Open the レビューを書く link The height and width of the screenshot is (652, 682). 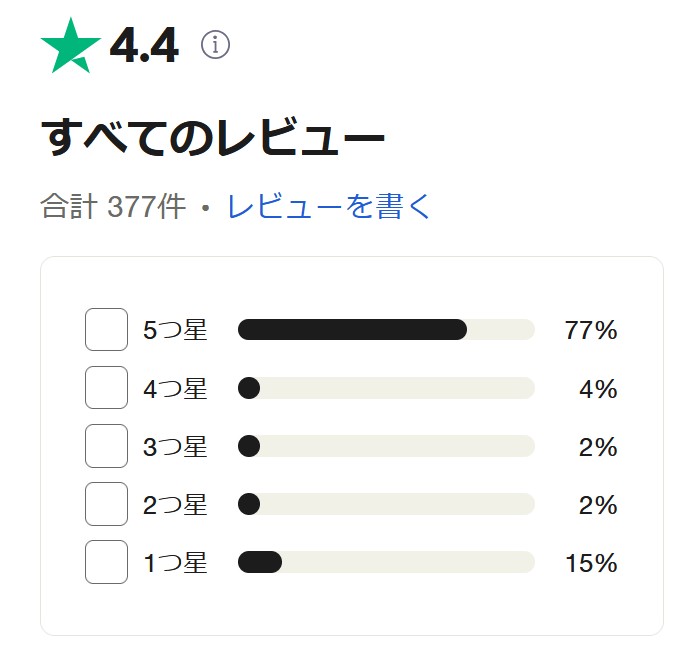coord(329,206)
